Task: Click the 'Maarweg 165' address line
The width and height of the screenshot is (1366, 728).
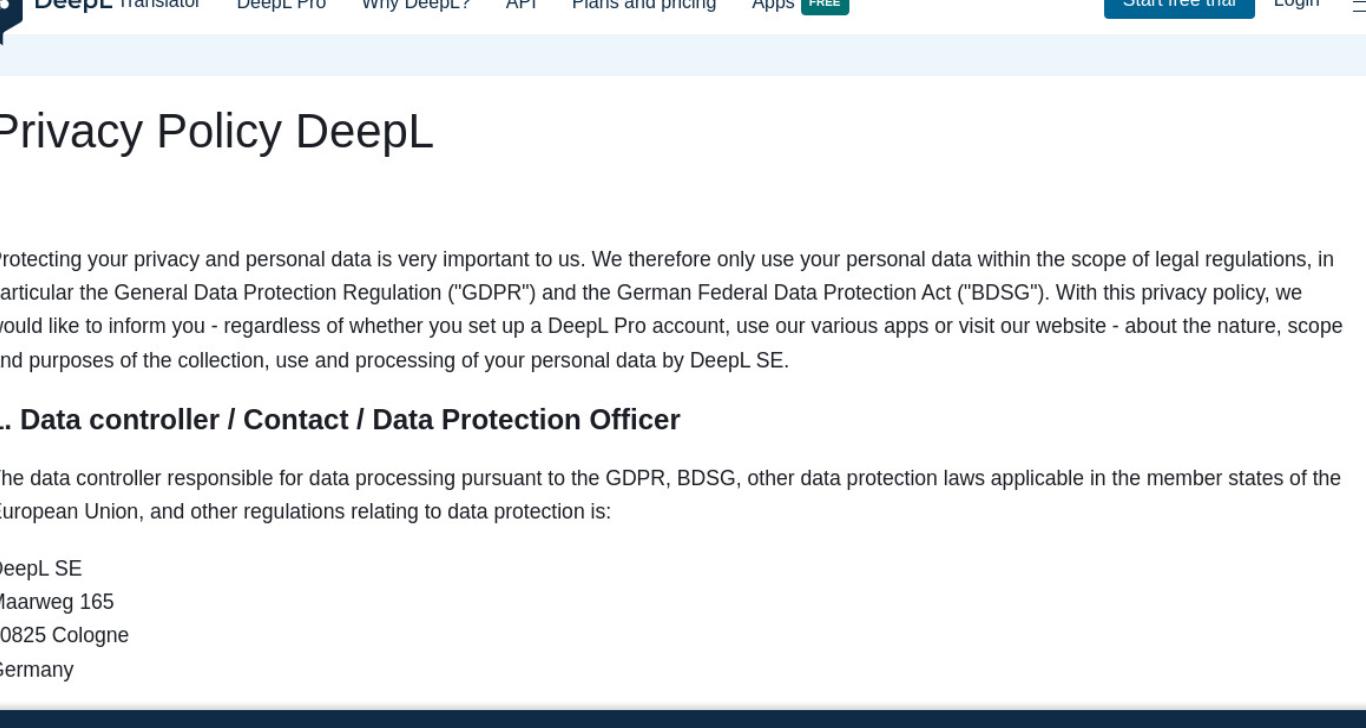Action: pyautogui.click(x=56, y=602)
